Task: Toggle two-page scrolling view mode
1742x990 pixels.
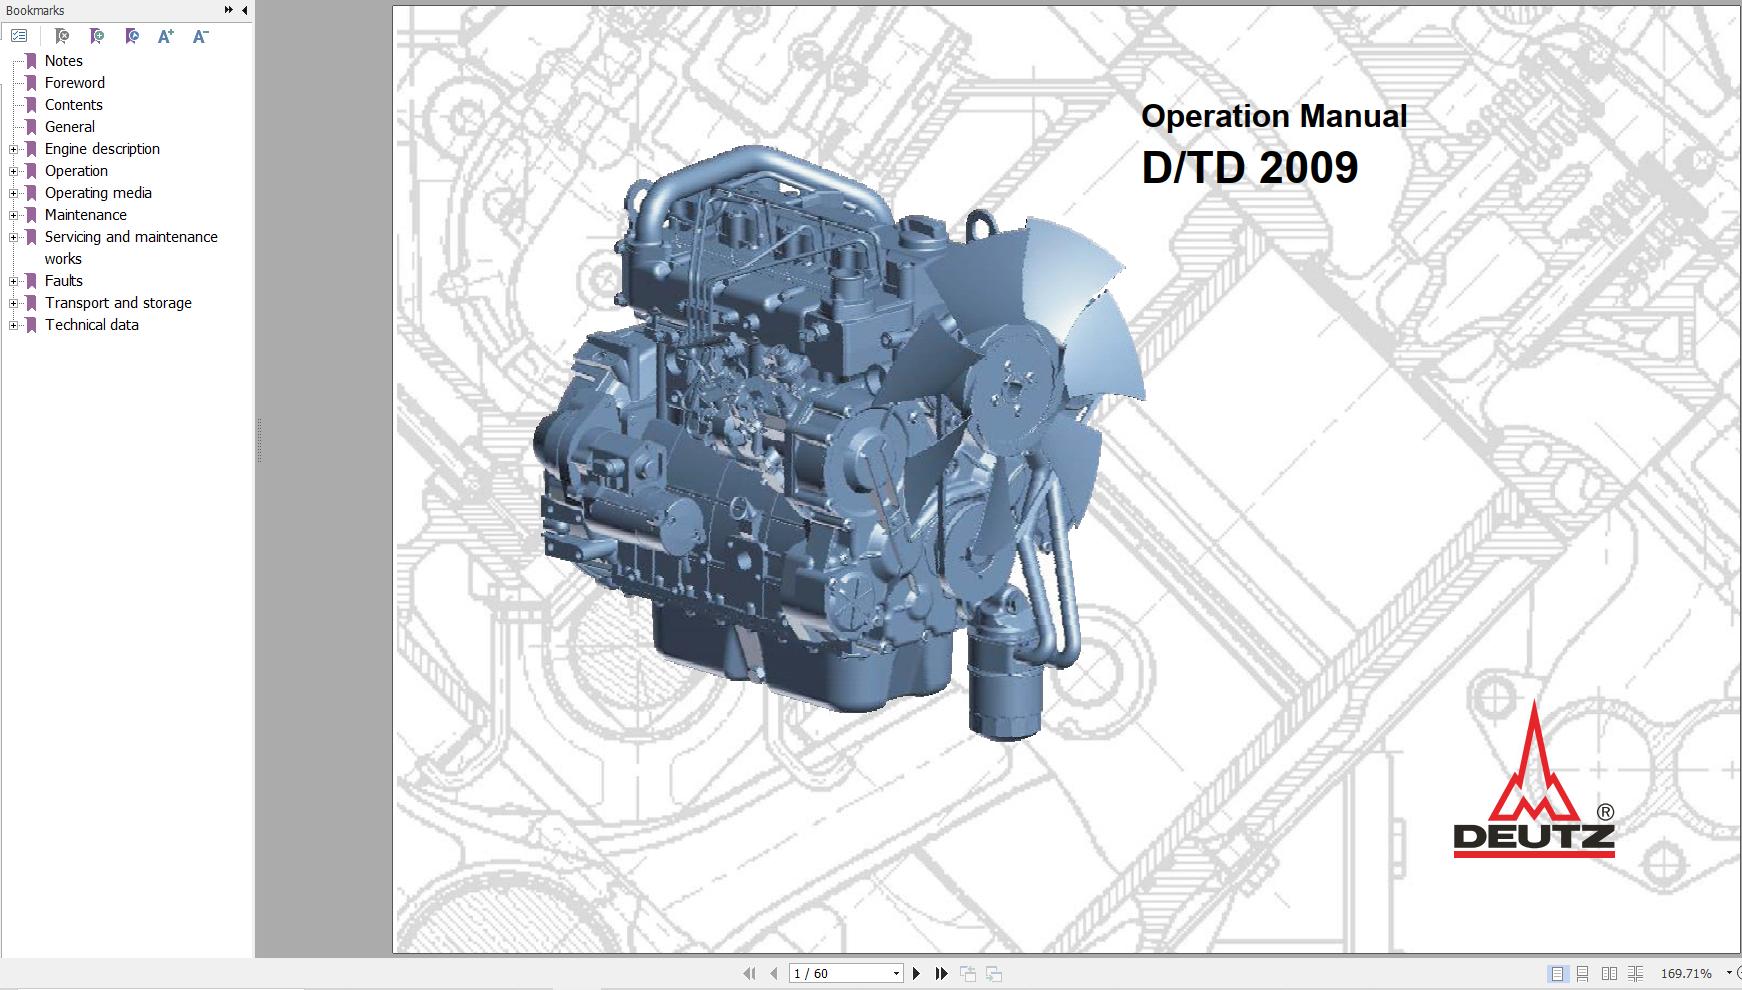Action: pos(1635,971)
